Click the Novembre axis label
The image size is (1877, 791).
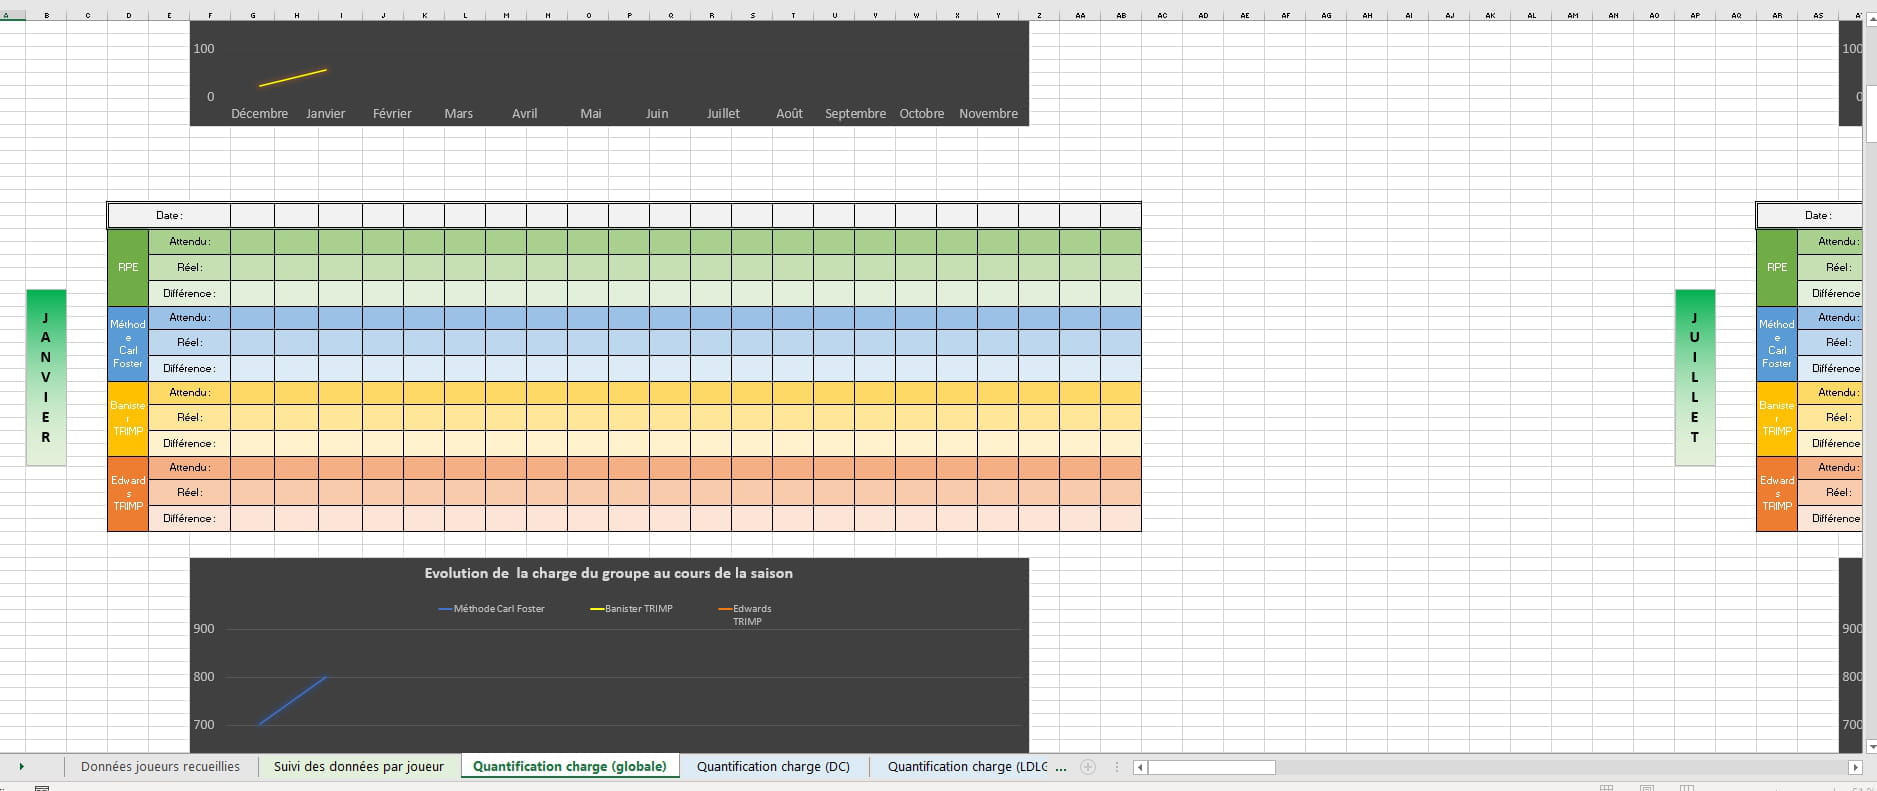(x=988, y=114)
